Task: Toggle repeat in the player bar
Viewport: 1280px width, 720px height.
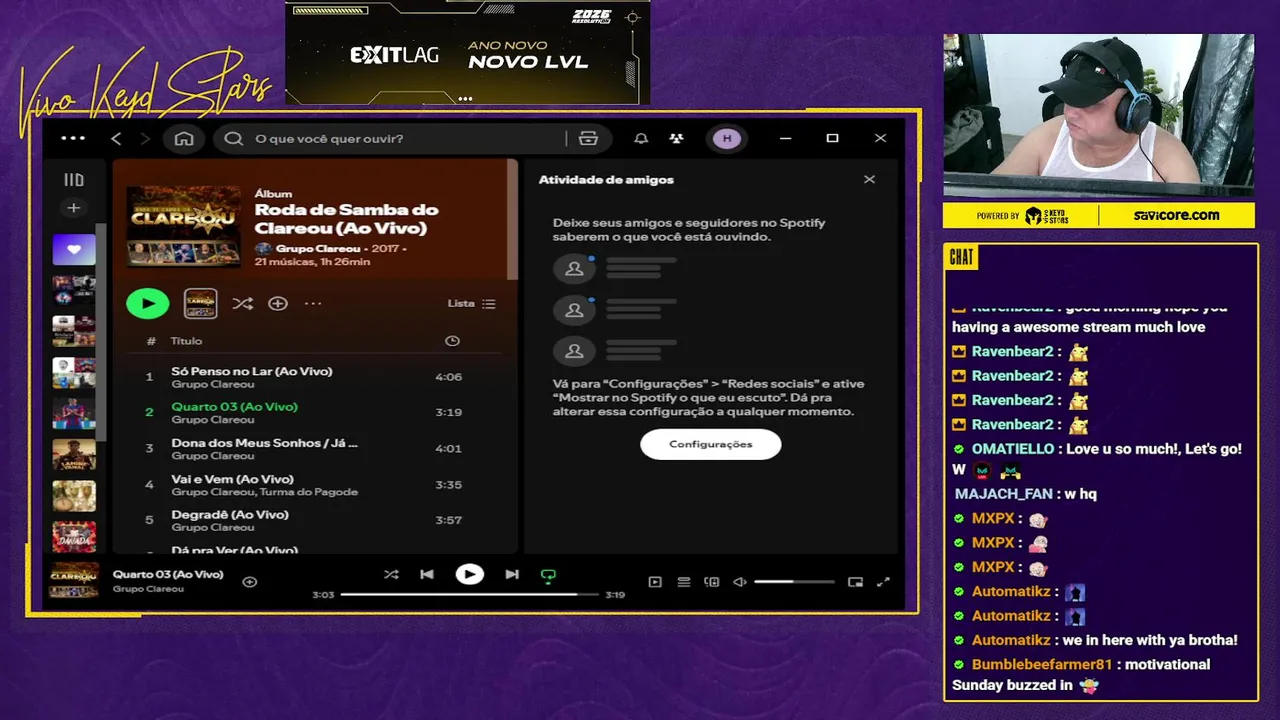Action: click(548, 575)
